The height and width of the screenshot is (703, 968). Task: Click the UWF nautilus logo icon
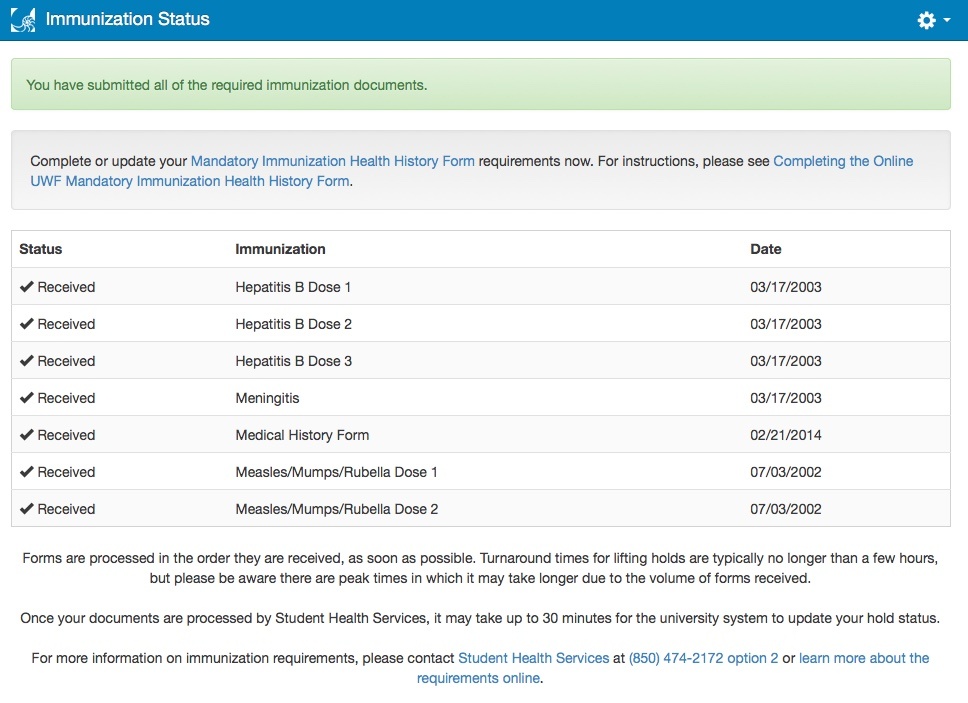click(x=23, y=20)
